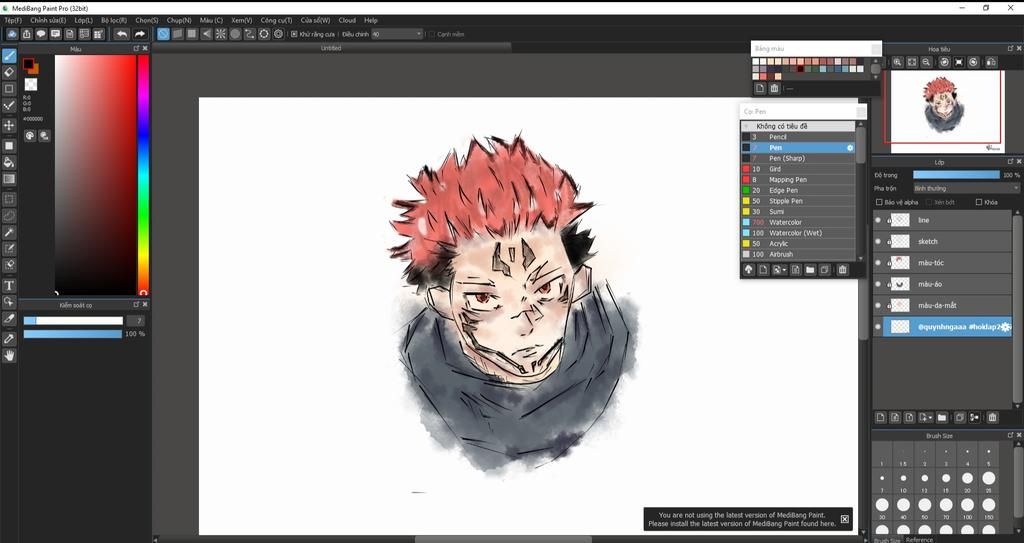Screen dimensions: 1024x543
Task: Switch to the Reference tab
Action: pos(920,540)
